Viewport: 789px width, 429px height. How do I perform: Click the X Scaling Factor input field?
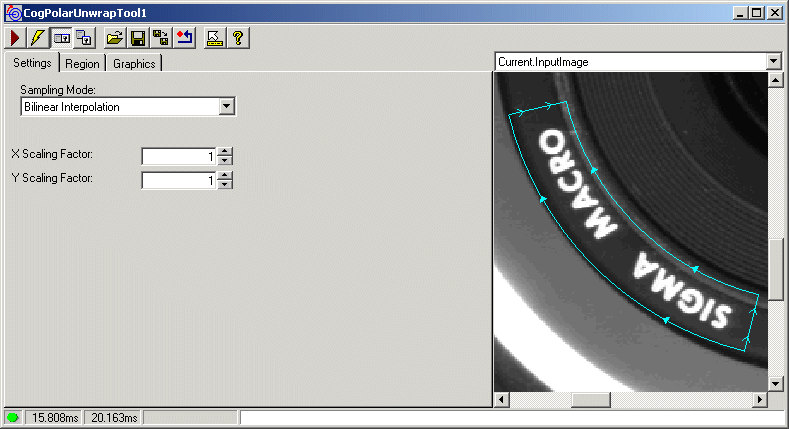point(179,156)
